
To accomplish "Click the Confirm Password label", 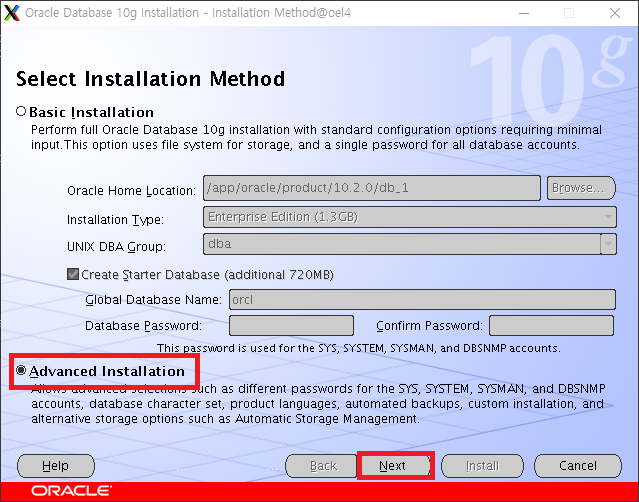I will coord(429,326).
